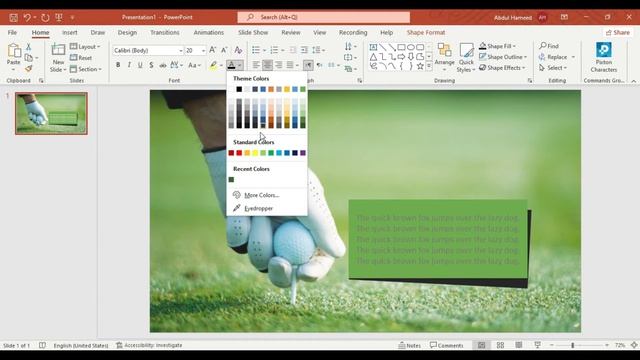Toggle Underline formatting
The image size is (640, 360).
click(140, 65)
